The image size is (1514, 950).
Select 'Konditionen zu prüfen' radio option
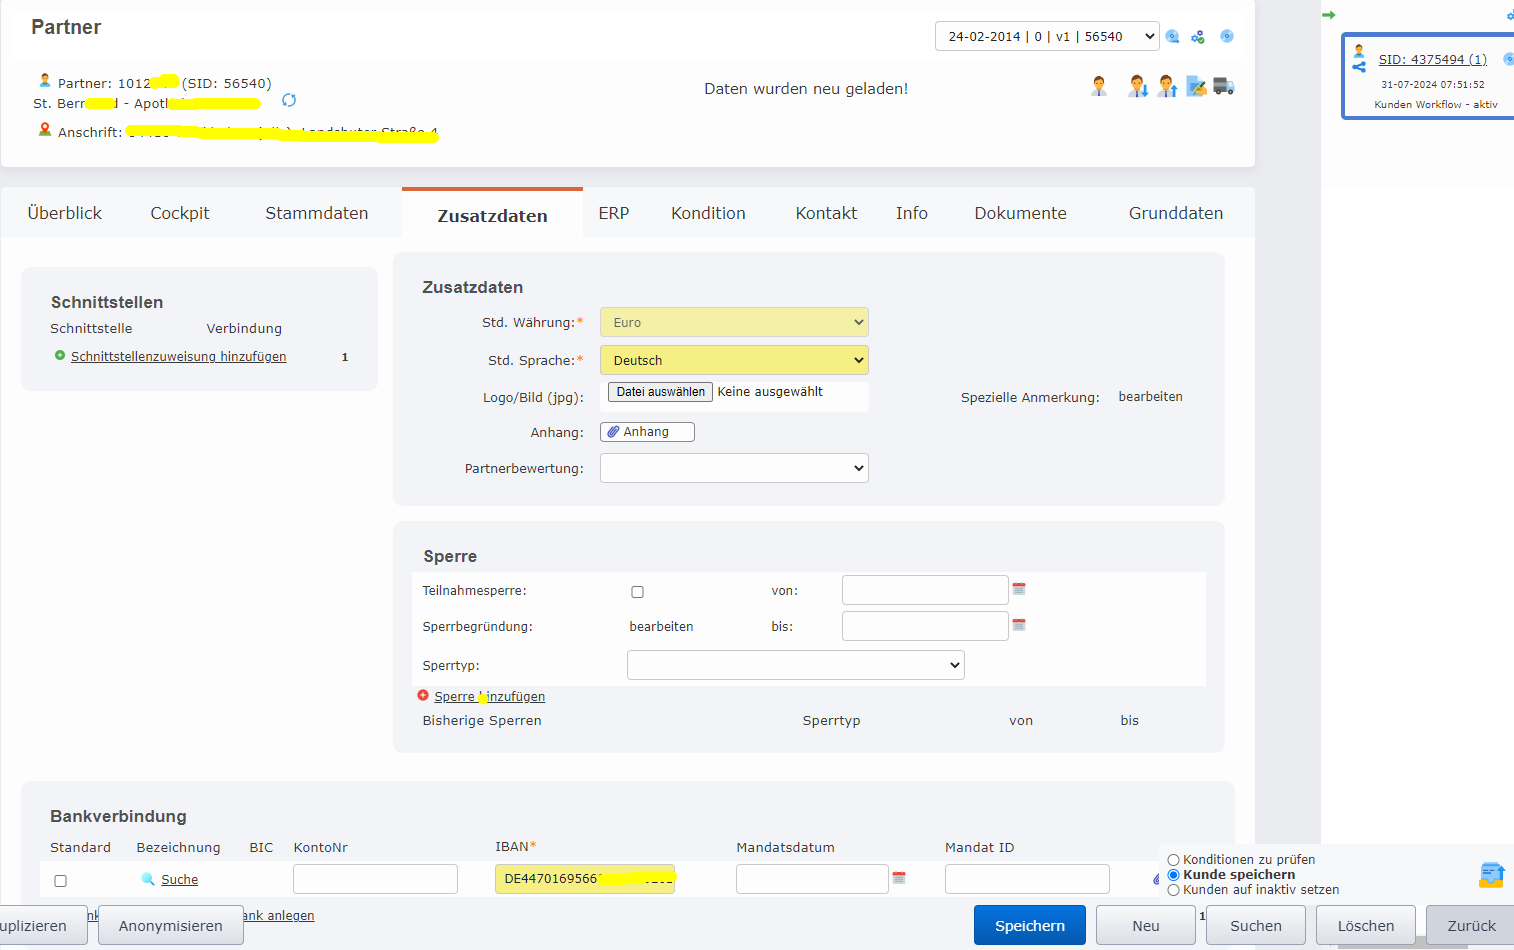tap(1173, 860)
